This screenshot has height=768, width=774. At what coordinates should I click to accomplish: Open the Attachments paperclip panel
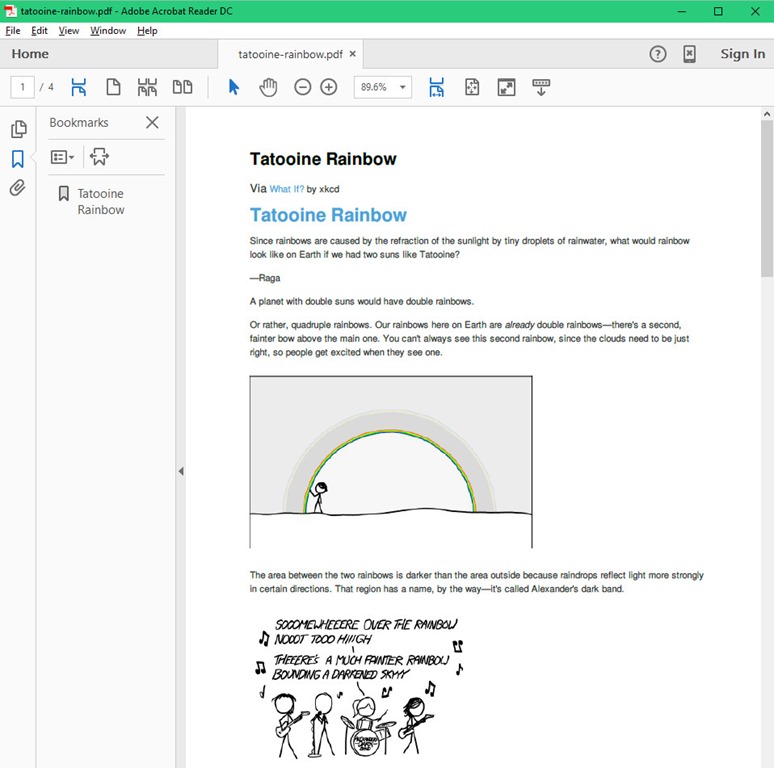pos(17,188)
